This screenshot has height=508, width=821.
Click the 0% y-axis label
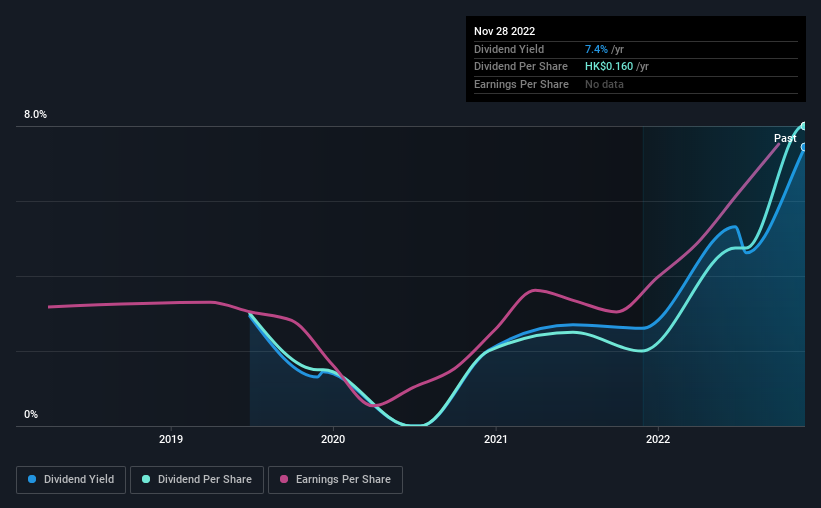[31, 414]
